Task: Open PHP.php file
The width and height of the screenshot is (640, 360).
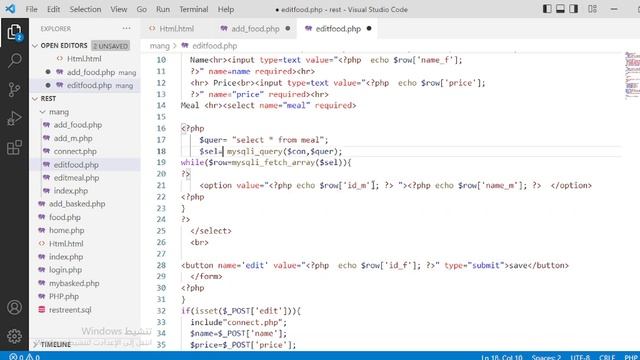Action: 64,296
